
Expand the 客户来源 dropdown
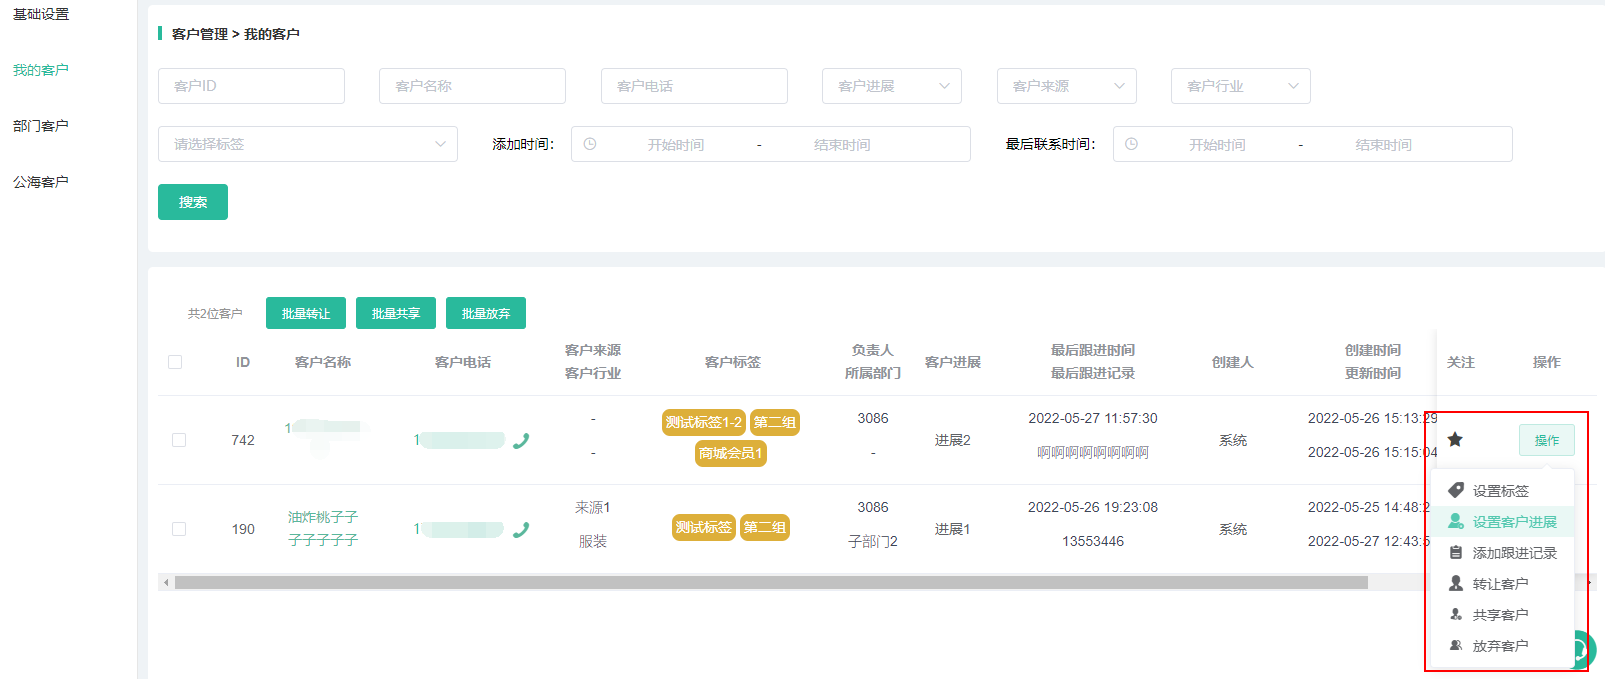tap(1066, 86)
